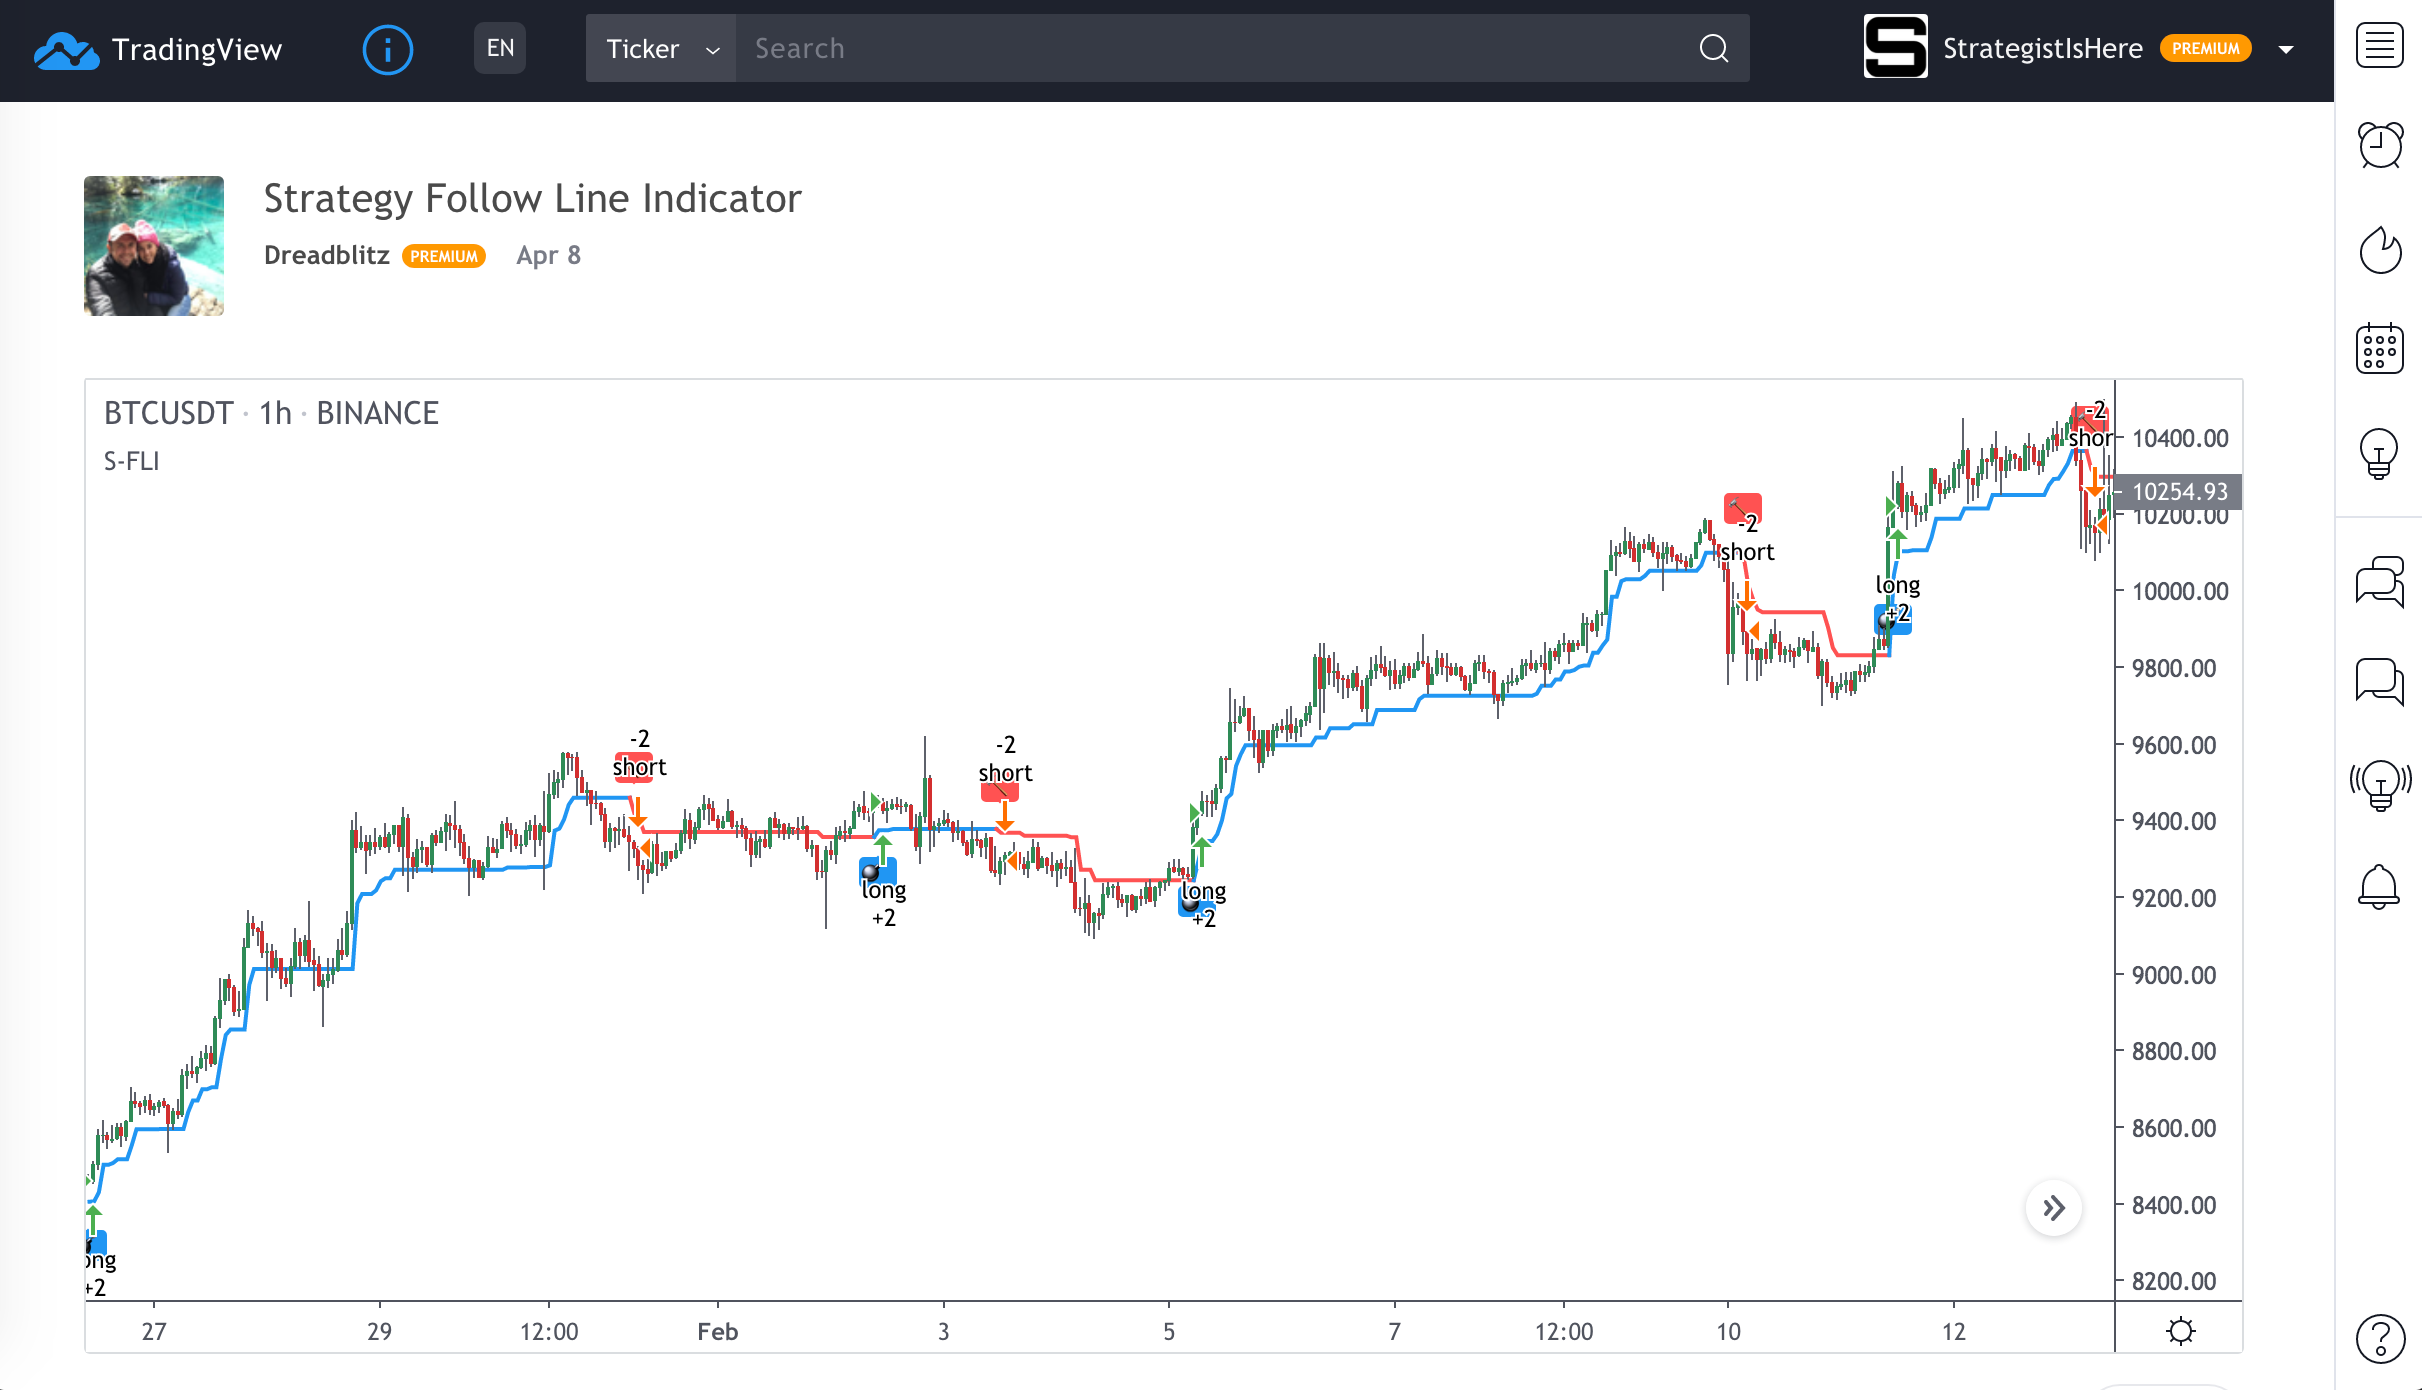
Task: Switch language with the EN button
Action: [500, 48]
